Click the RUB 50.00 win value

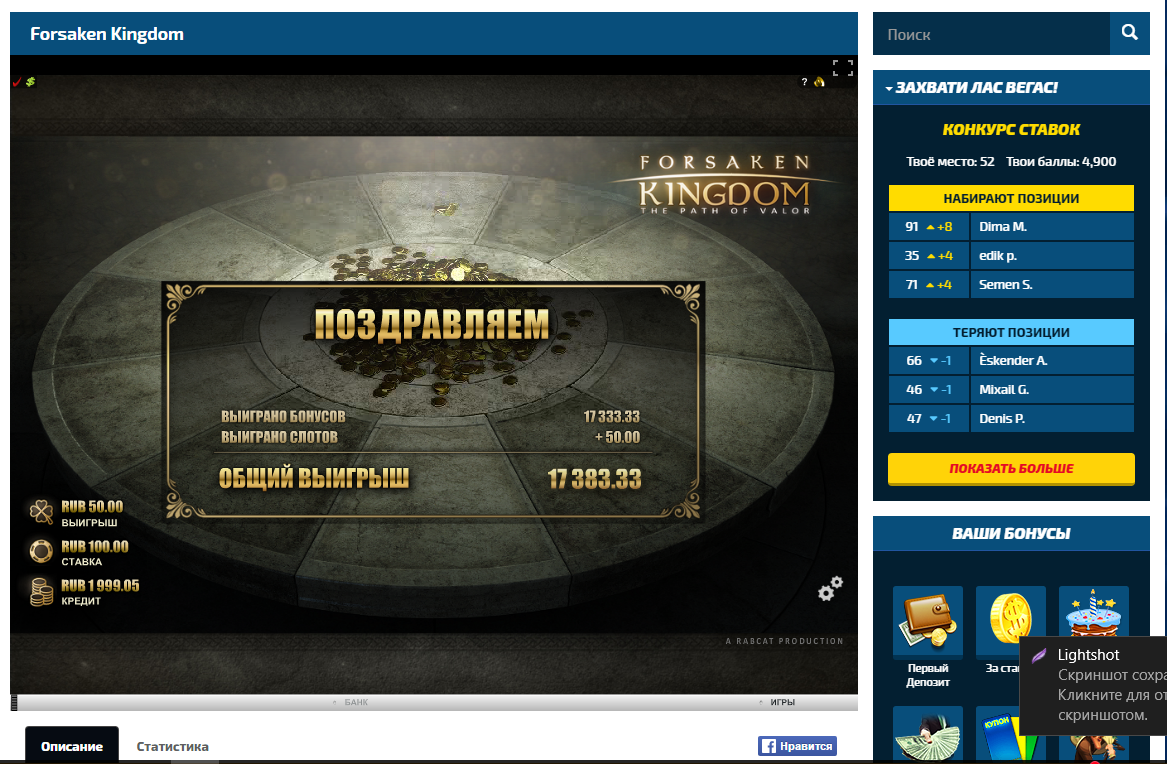tap(92, 507)
